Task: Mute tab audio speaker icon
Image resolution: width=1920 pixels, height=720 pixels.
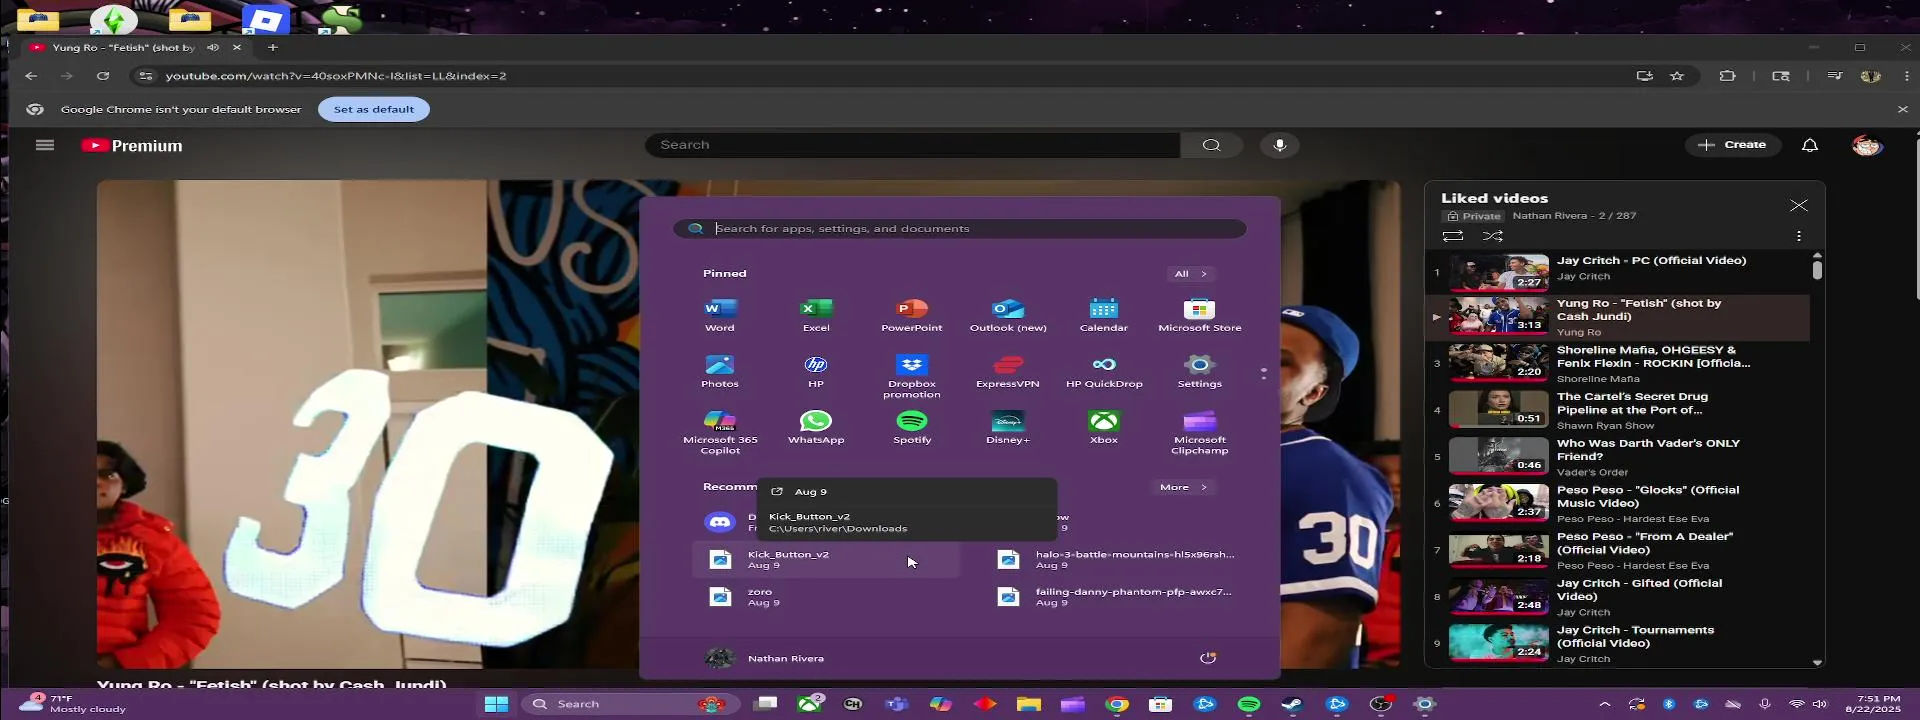Action: pos(213,47)
